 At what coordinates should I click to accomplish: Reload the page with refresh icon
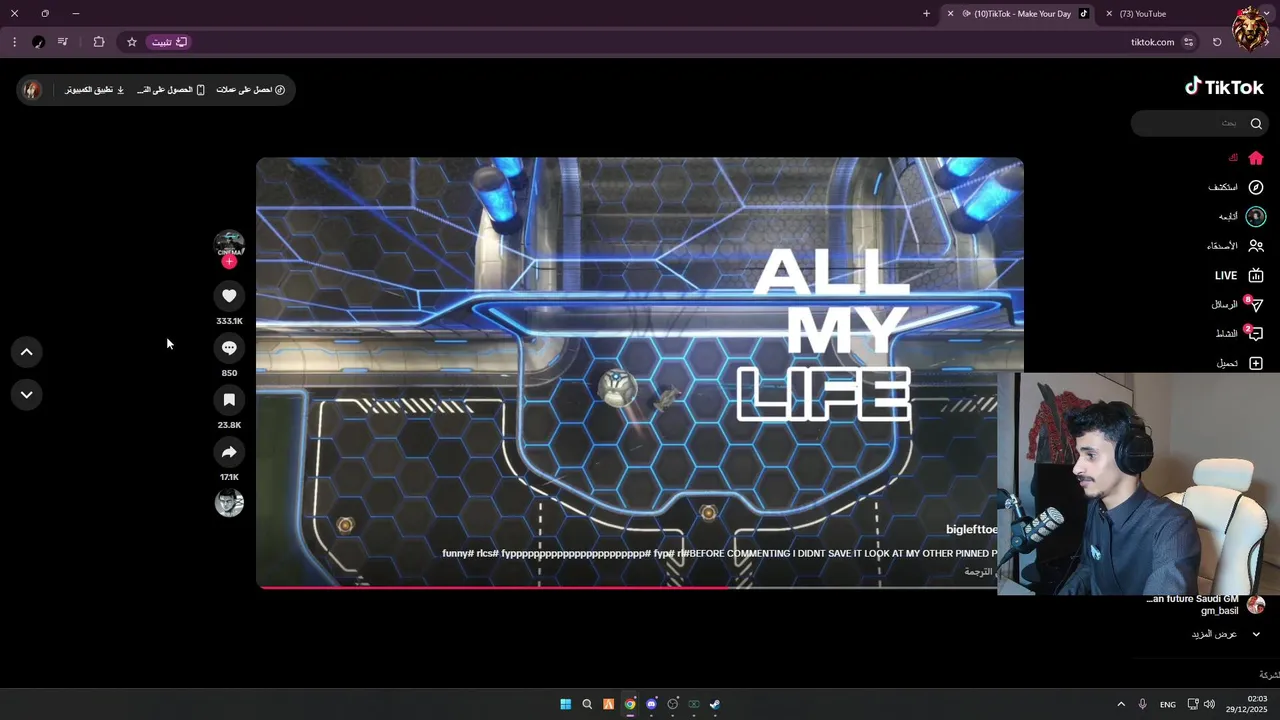click(x=1217, y=42)
